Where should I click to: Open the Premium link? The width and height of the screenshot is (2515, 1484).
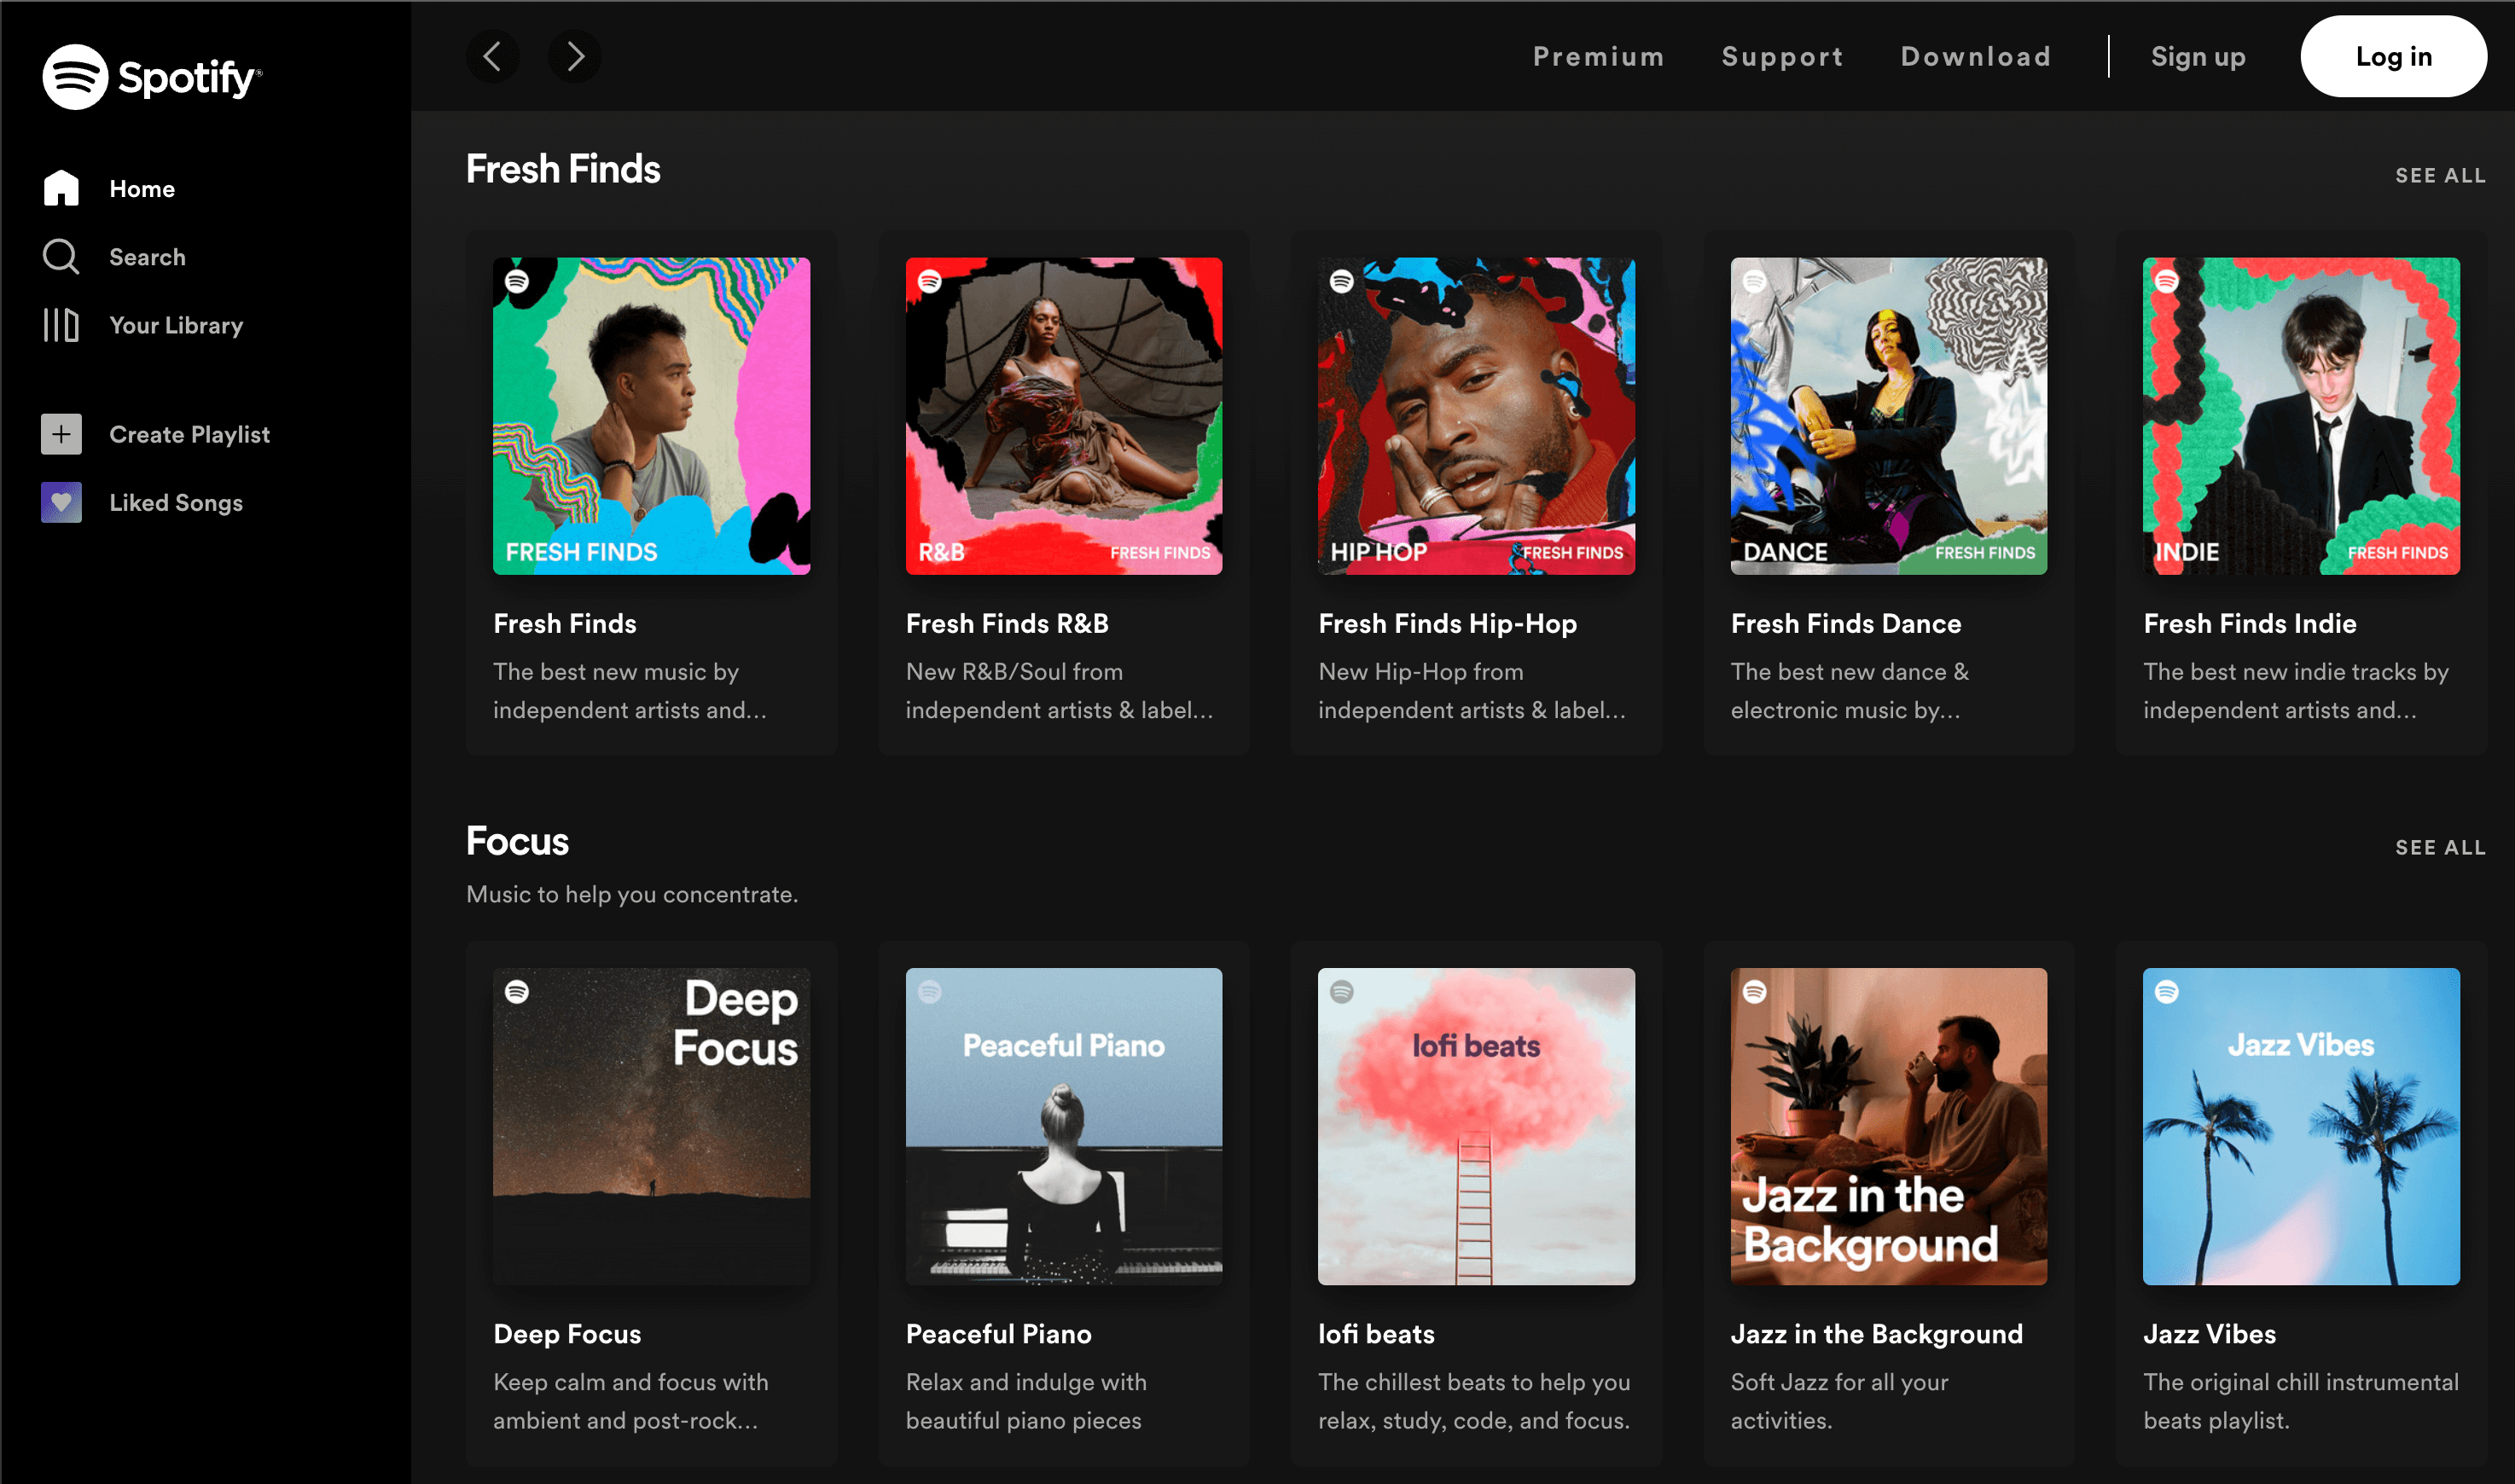tap(1599, 56)
